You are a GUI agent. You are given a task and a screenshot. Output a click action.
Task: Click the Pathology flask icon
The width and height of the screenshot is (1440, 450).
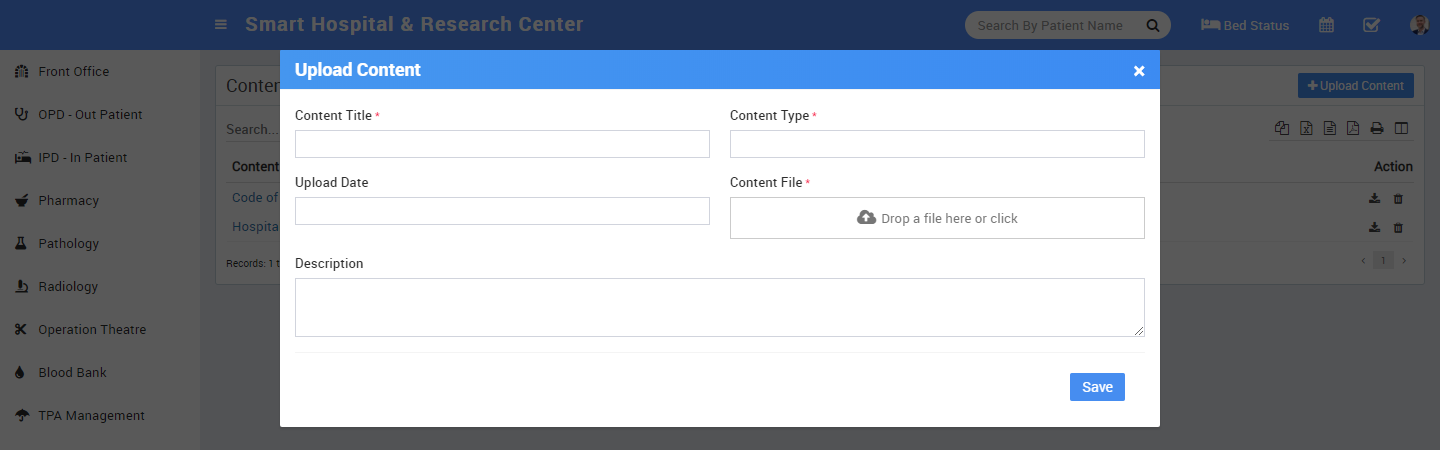[20, 244]
